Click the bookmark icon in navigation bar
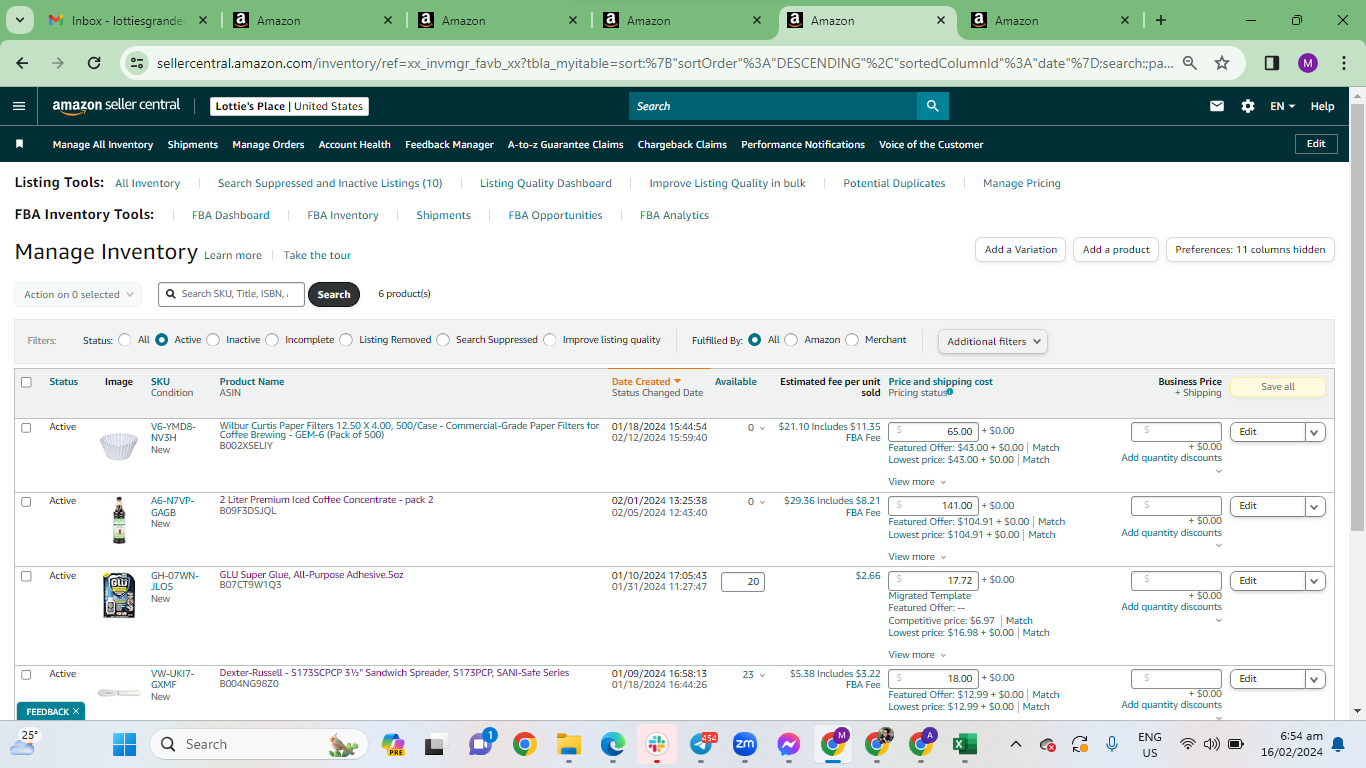1366x768 pixels. (x=19, y=144)
